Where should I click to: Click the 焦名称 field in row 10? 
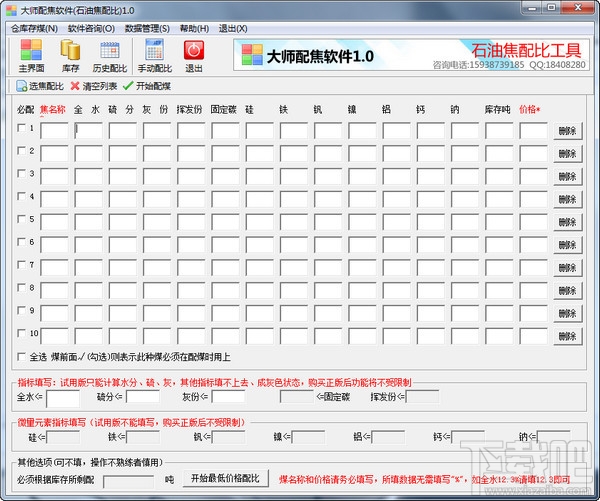[54, 336]
